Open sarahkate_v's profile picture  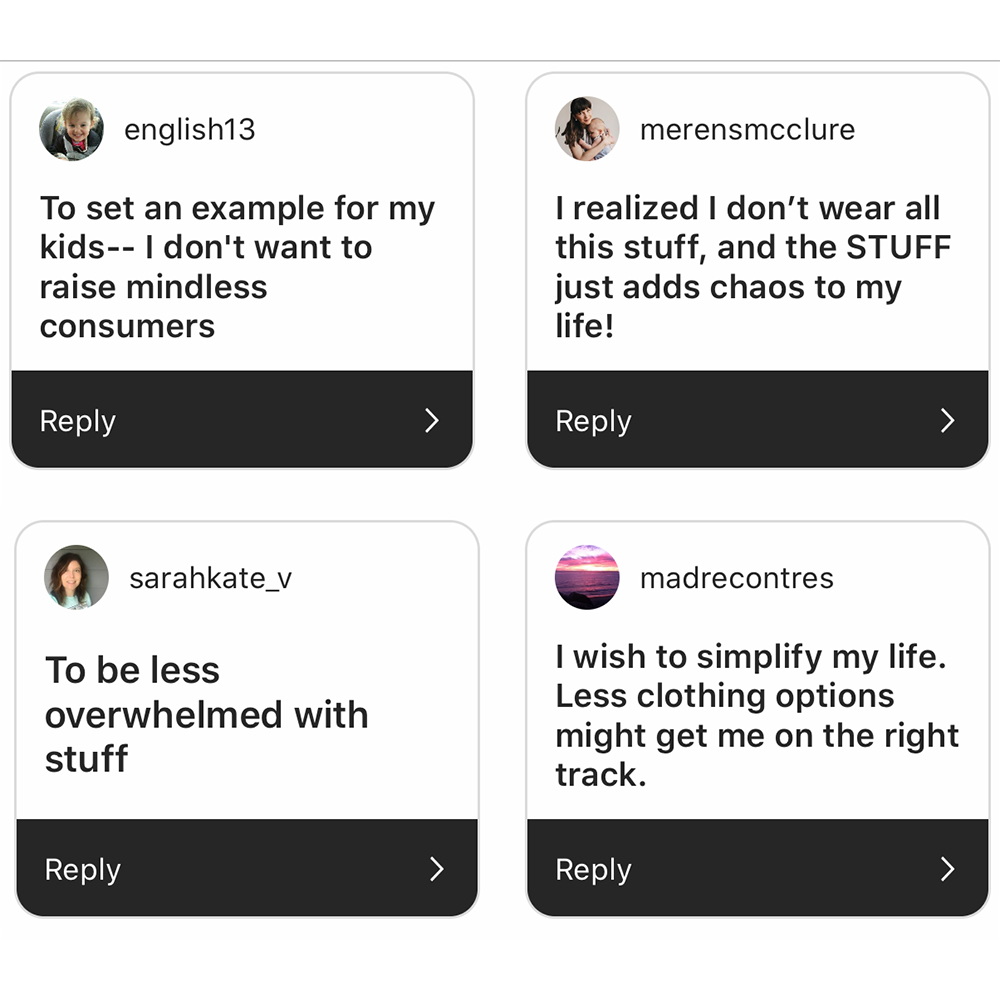click(76, 577)
